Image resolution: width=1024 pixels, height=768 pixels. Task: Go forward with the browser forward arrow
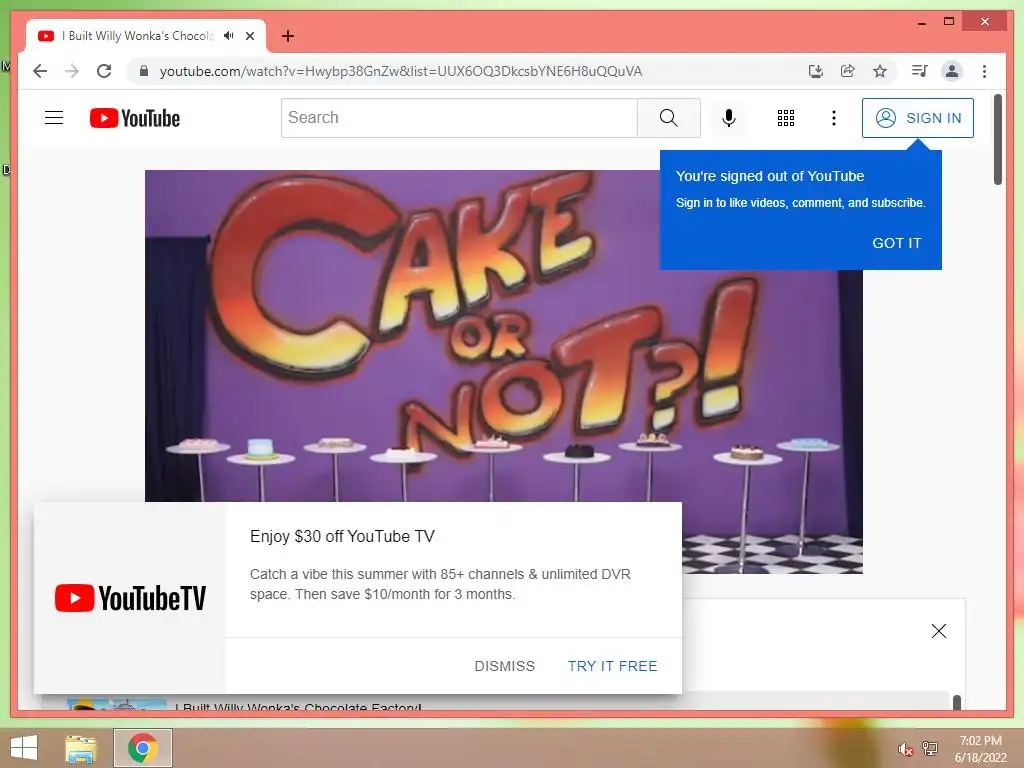click(x=72, y=71)
